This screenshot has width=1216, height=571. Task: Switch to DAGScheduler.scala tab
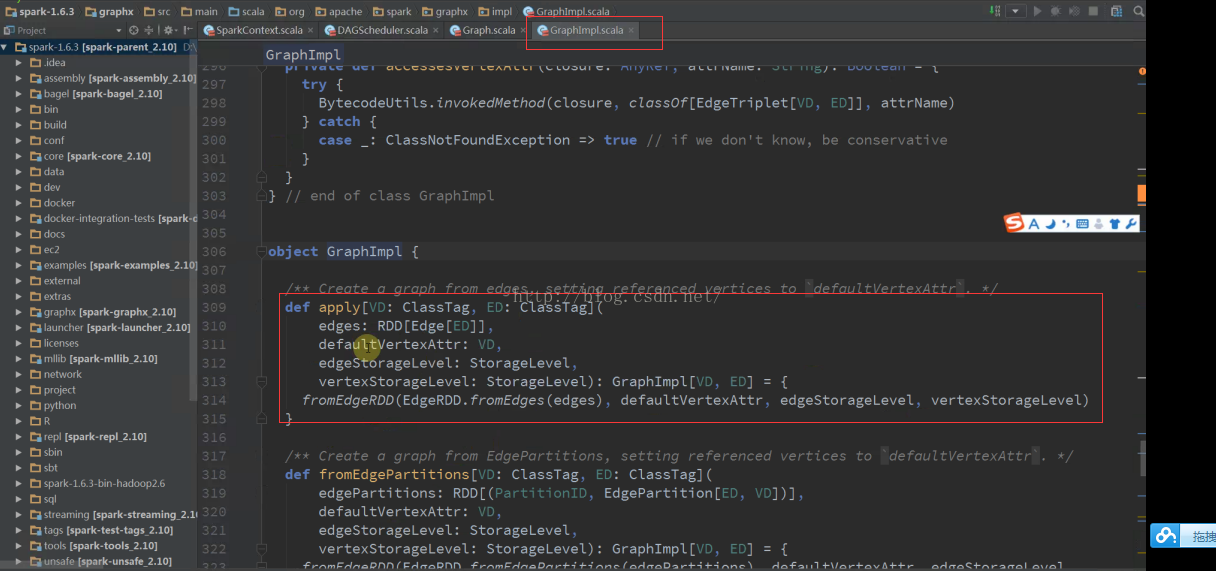pyautogui.click(x=382, y=30)
